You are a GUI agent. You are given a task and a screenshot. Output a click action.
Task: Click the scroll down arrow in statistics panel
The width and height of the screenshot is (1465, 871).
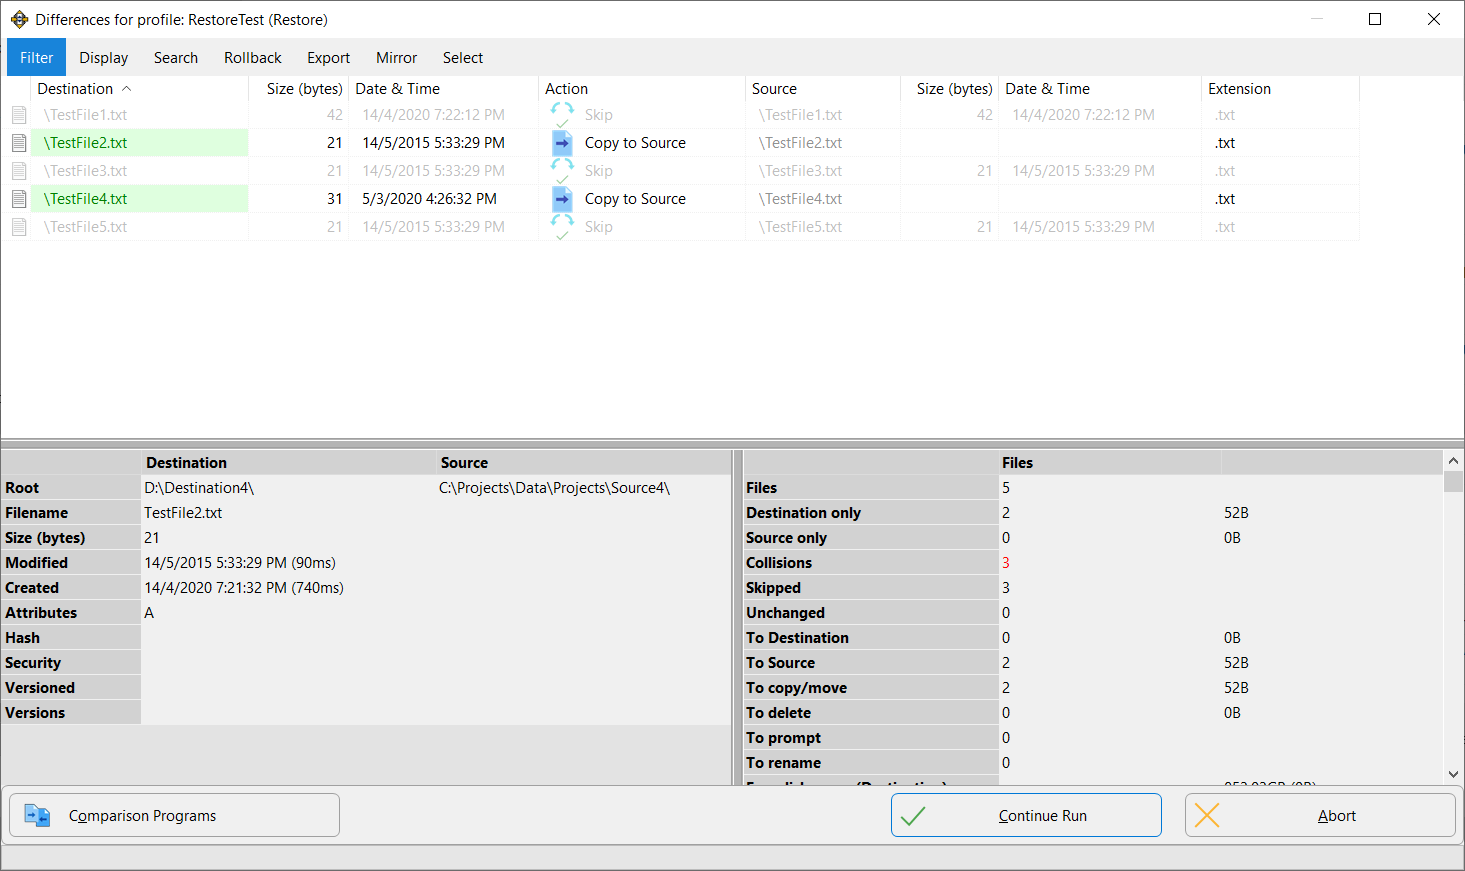pos(1453,774)
